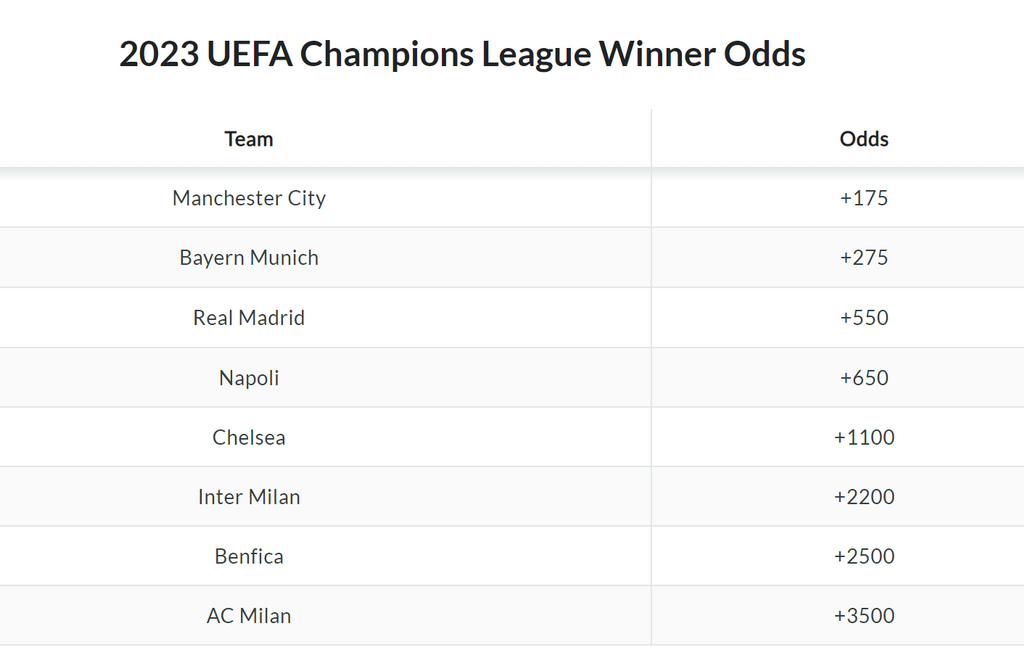Click the +2200 odds value

(x=864, y=497)
